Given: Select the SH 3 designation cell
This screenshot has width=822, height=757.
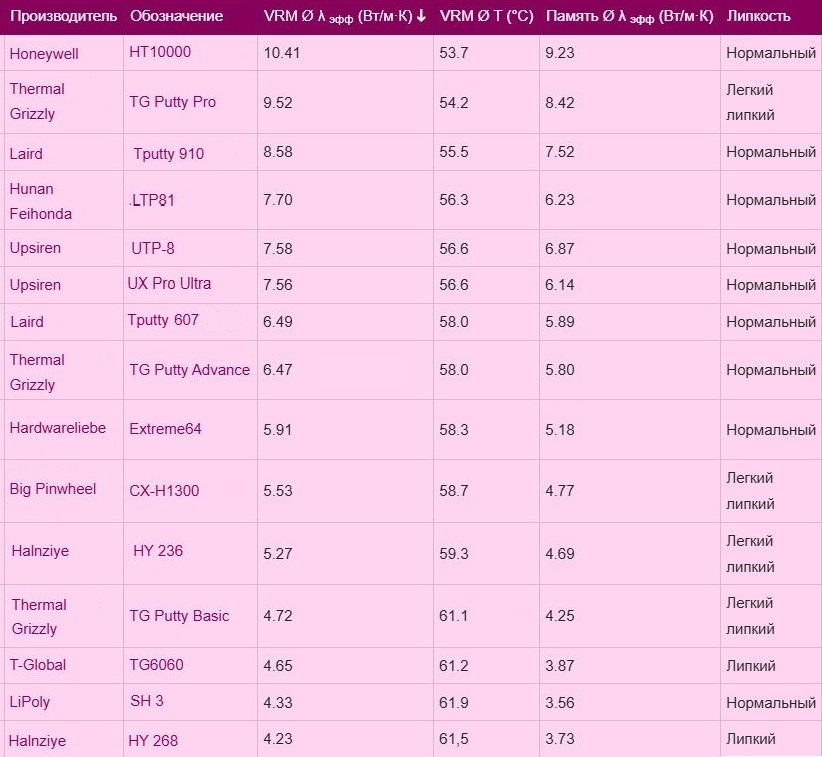Looking at the screenshot, I should (x=147, y=701).
